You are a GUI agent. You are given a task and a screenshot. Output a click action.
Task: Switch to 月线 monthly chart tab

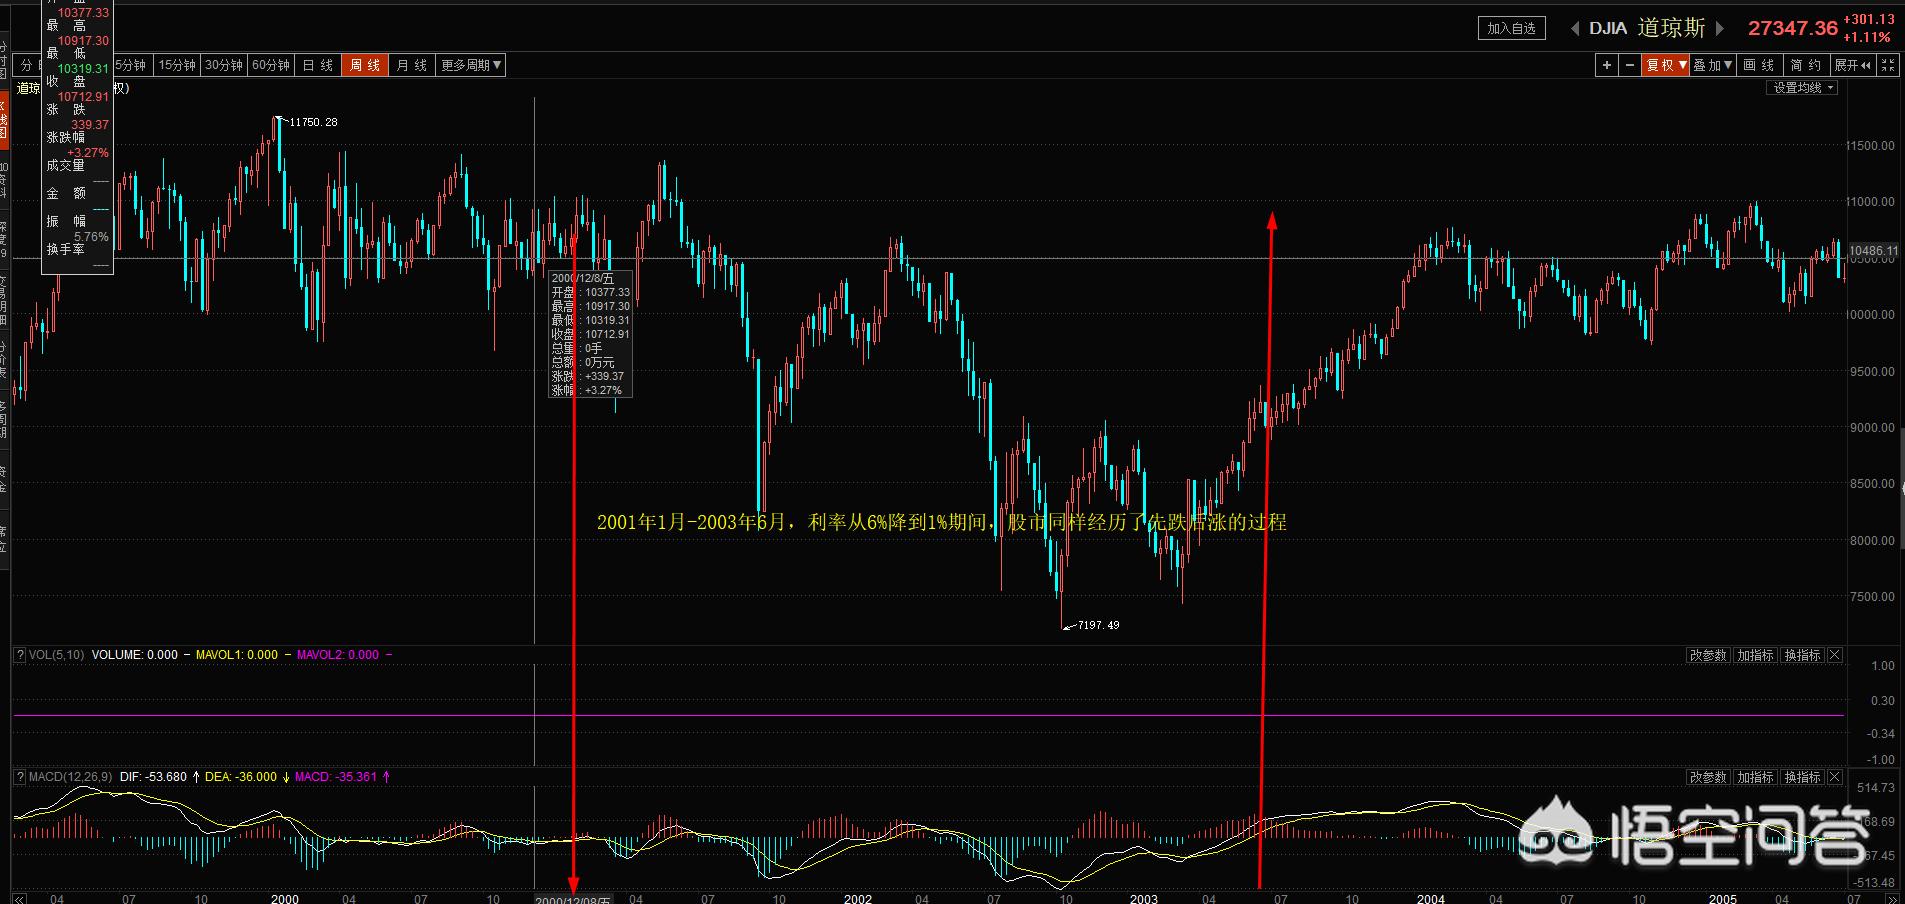pyautogui.click(x=411, y=65)
